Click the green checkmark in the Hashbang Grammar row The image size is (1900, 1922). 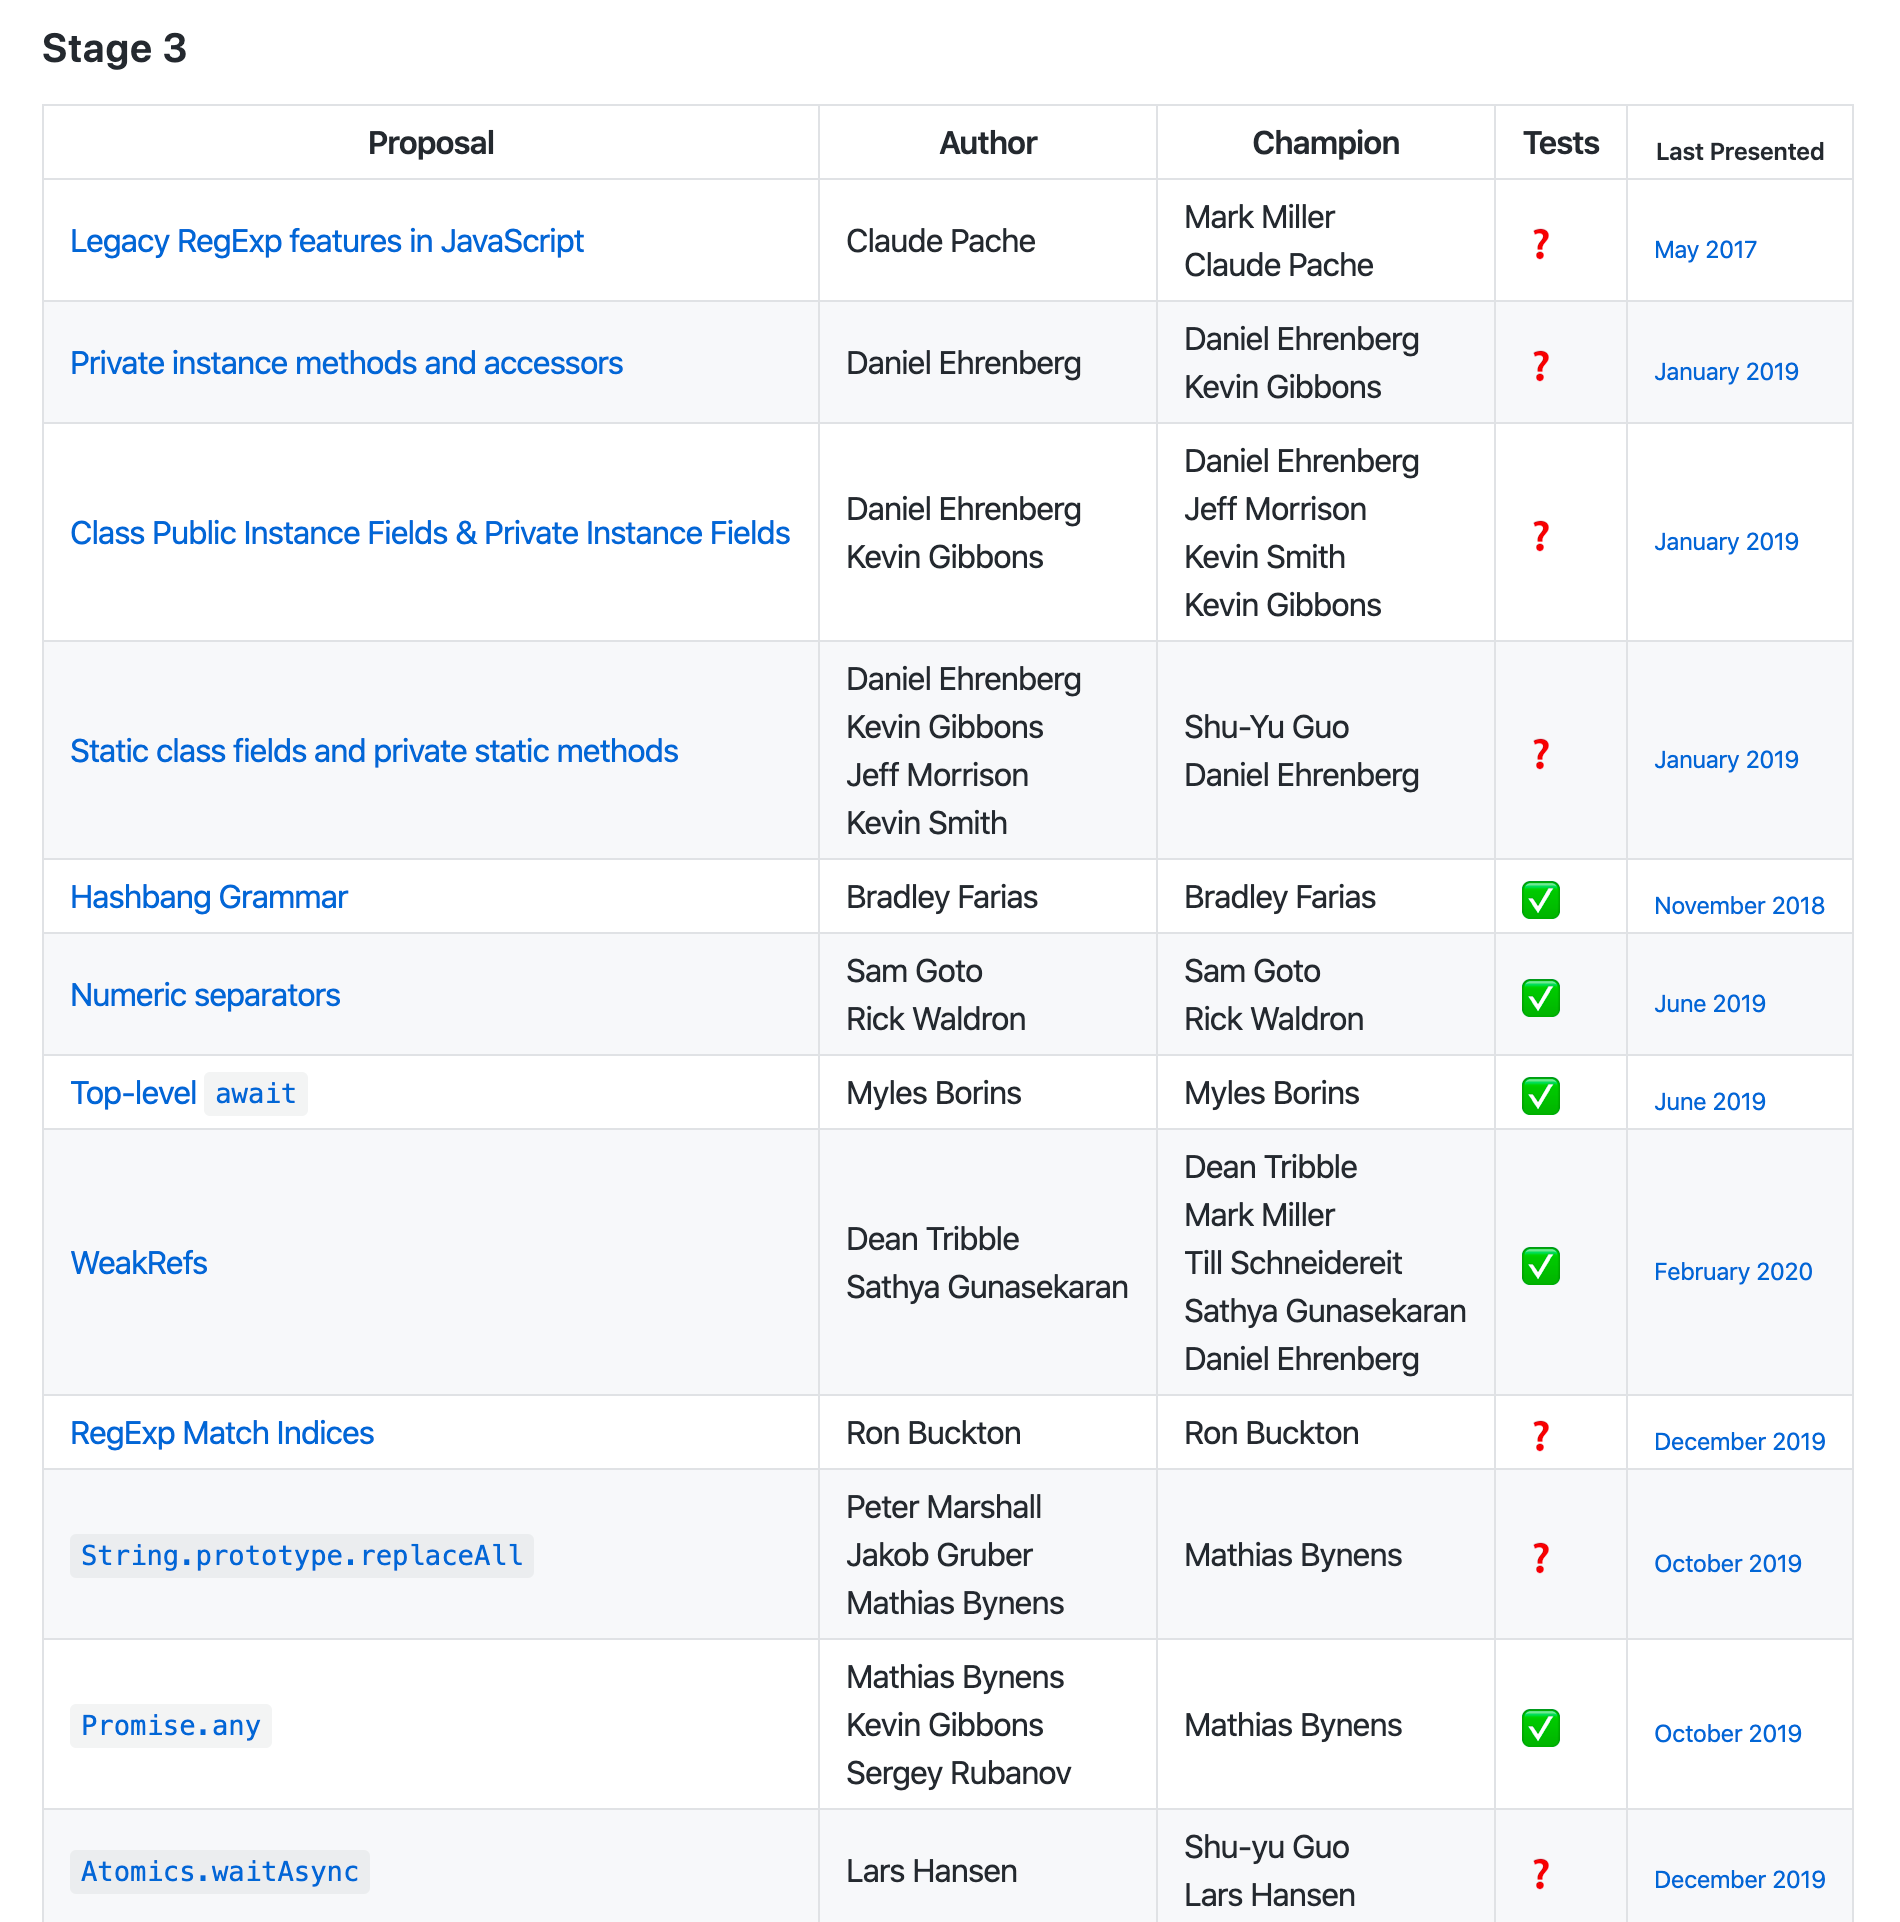tap(1540, 899)
